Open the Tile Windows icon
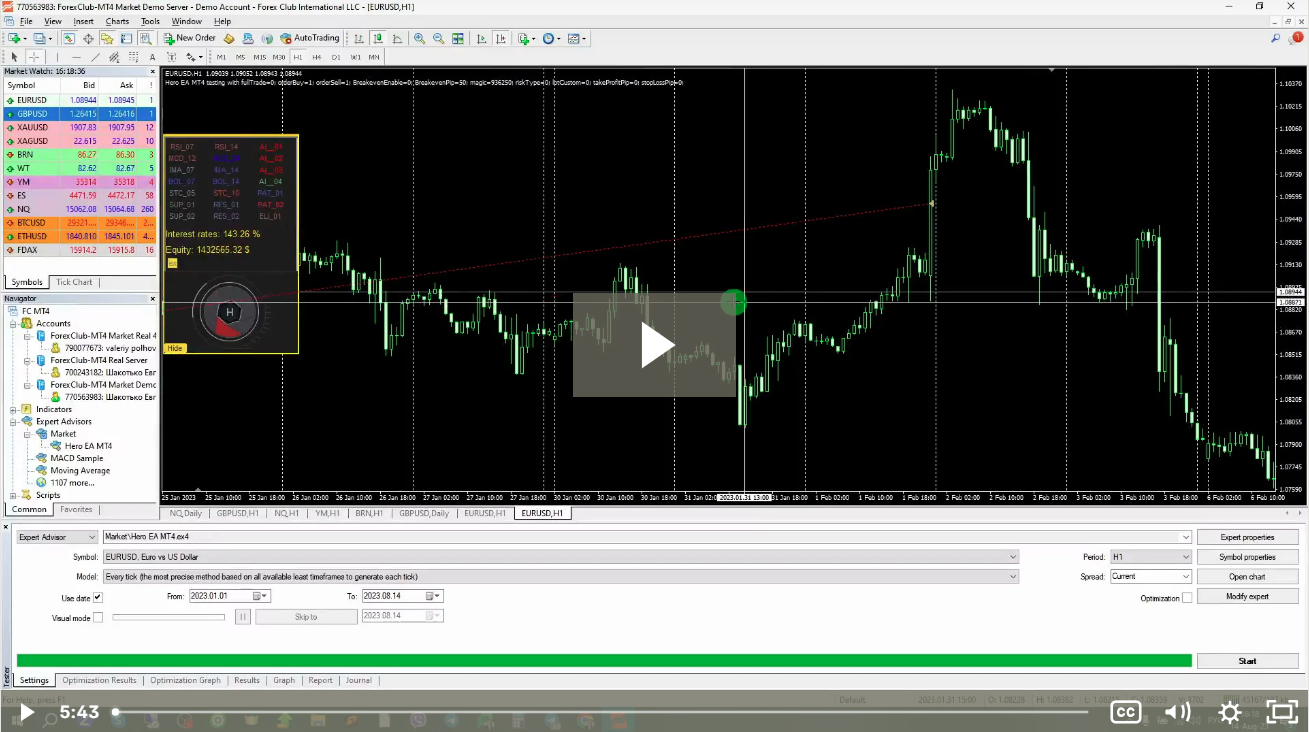Image resolution: width=1309 pixels, height=732 pixels. click(457, 38)
